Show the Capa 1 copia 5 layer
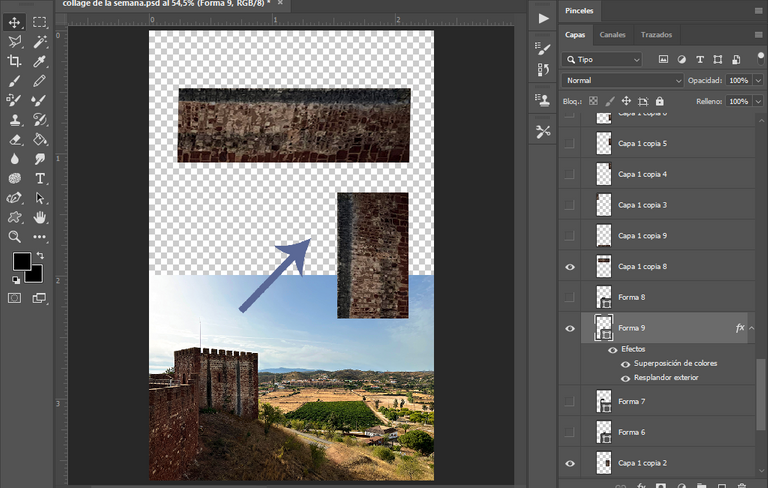The image size is (768, 488). click(569, 144)
